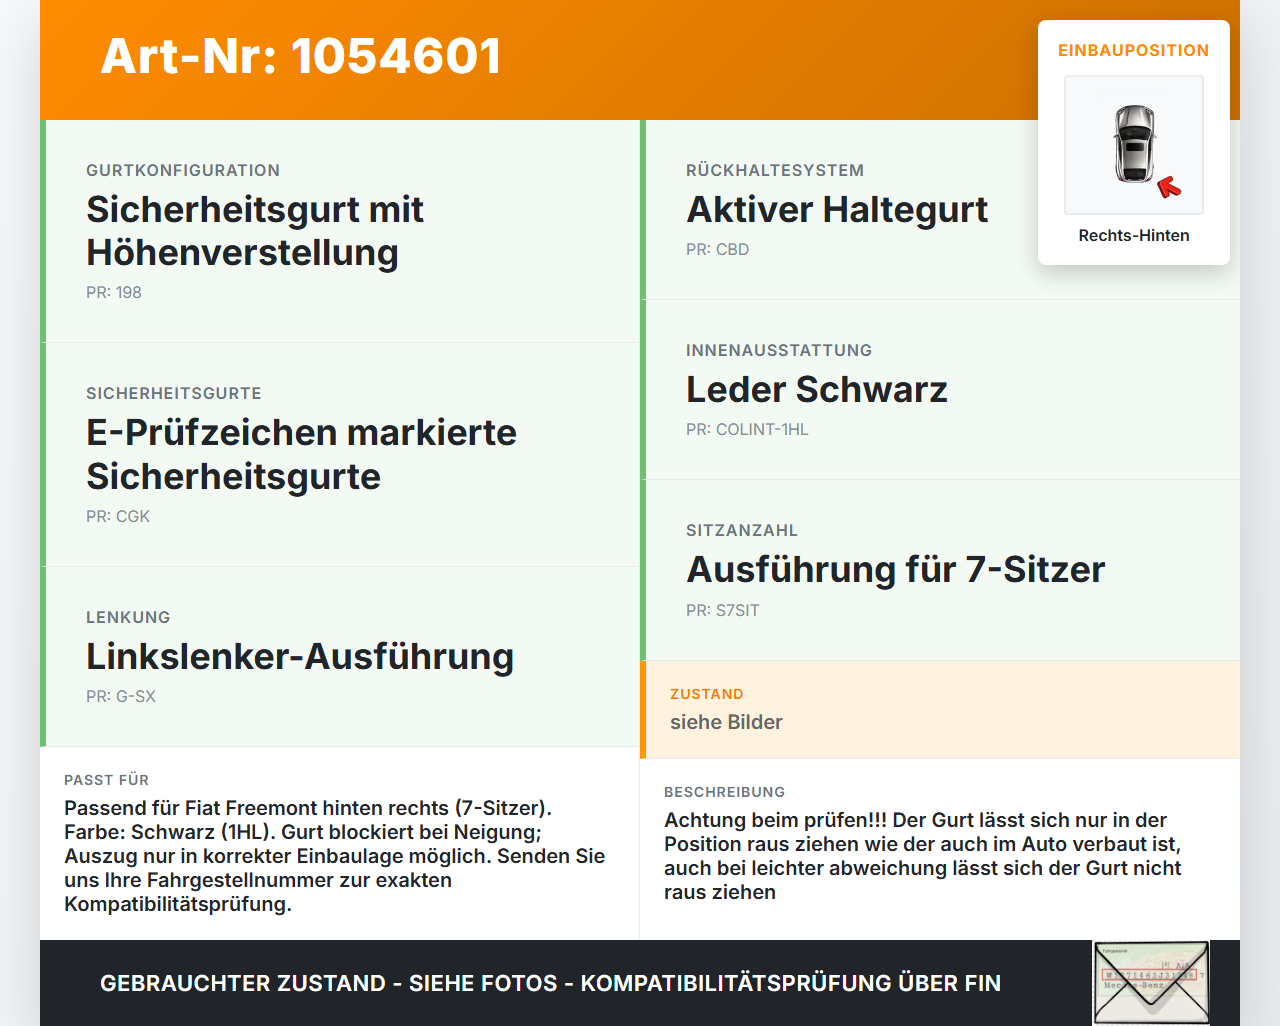Select the 'GEBRAUCHTER ZUSTAND - SIEHE FOTOS' footer text
The height and width of the screenshot is (1026, 1280).
point(551,983)
